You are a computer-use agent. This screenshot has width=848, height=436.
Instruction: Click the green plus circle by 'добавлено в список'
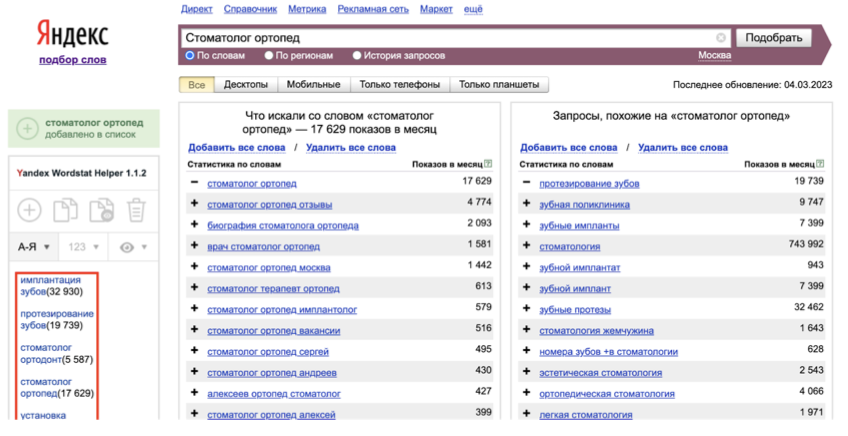click(x=27, y=129)
